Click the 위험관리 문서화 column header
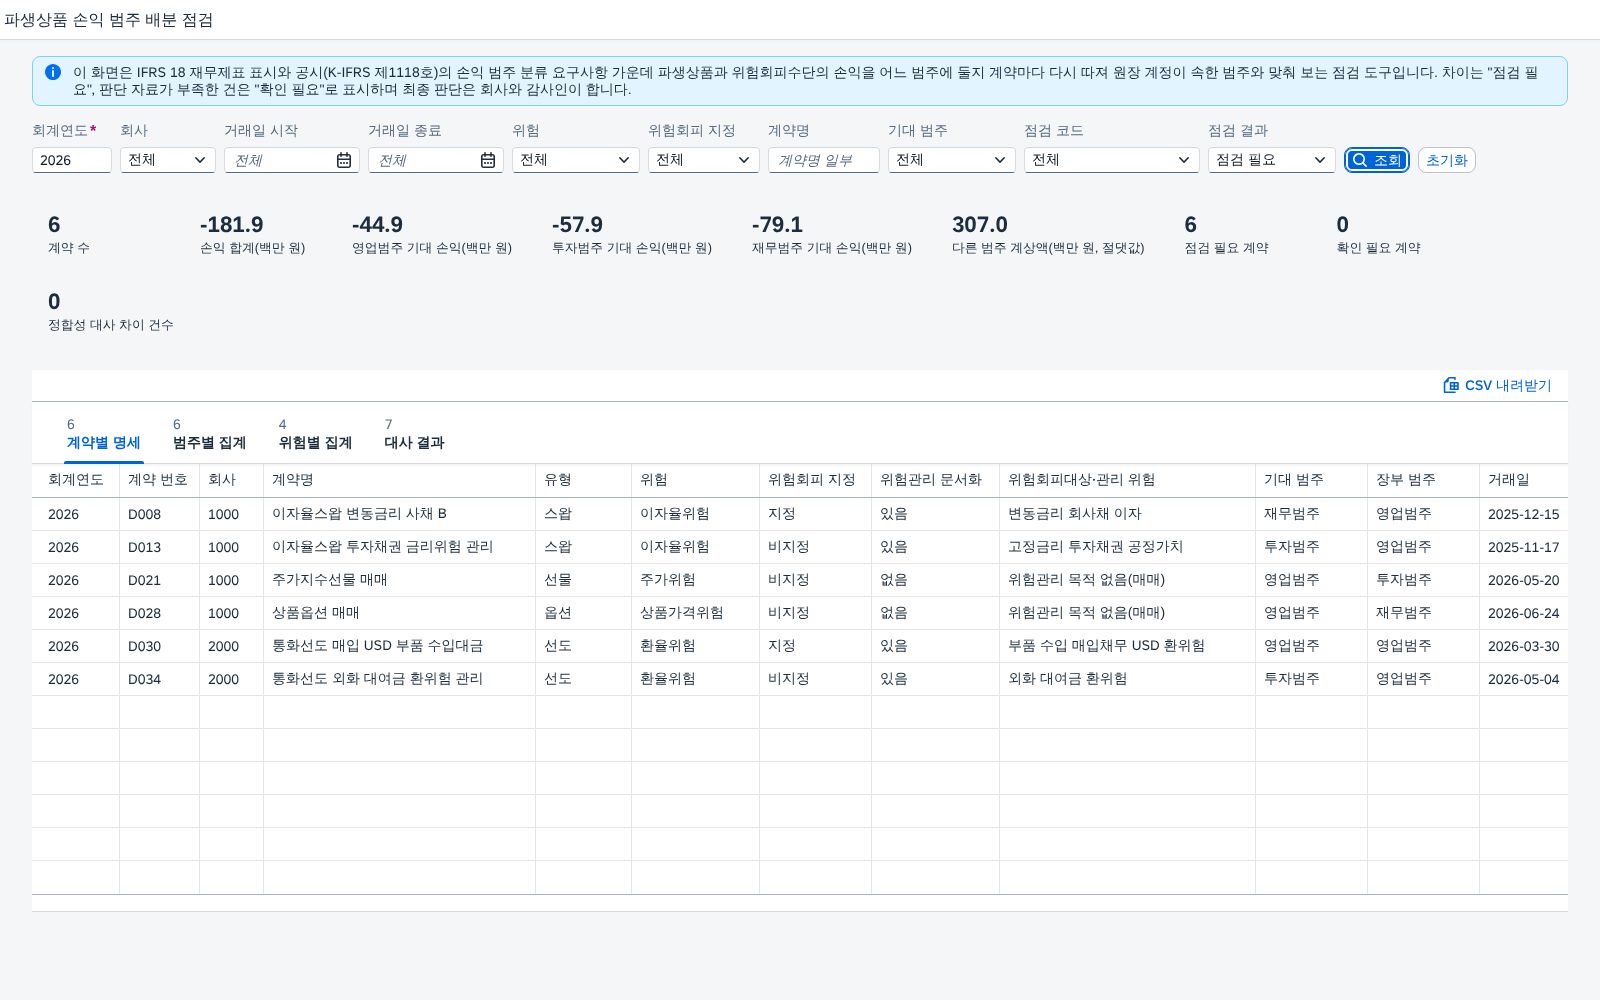Image resolution: width=1600 pixels, height=1000 pixels. [936, 480]
